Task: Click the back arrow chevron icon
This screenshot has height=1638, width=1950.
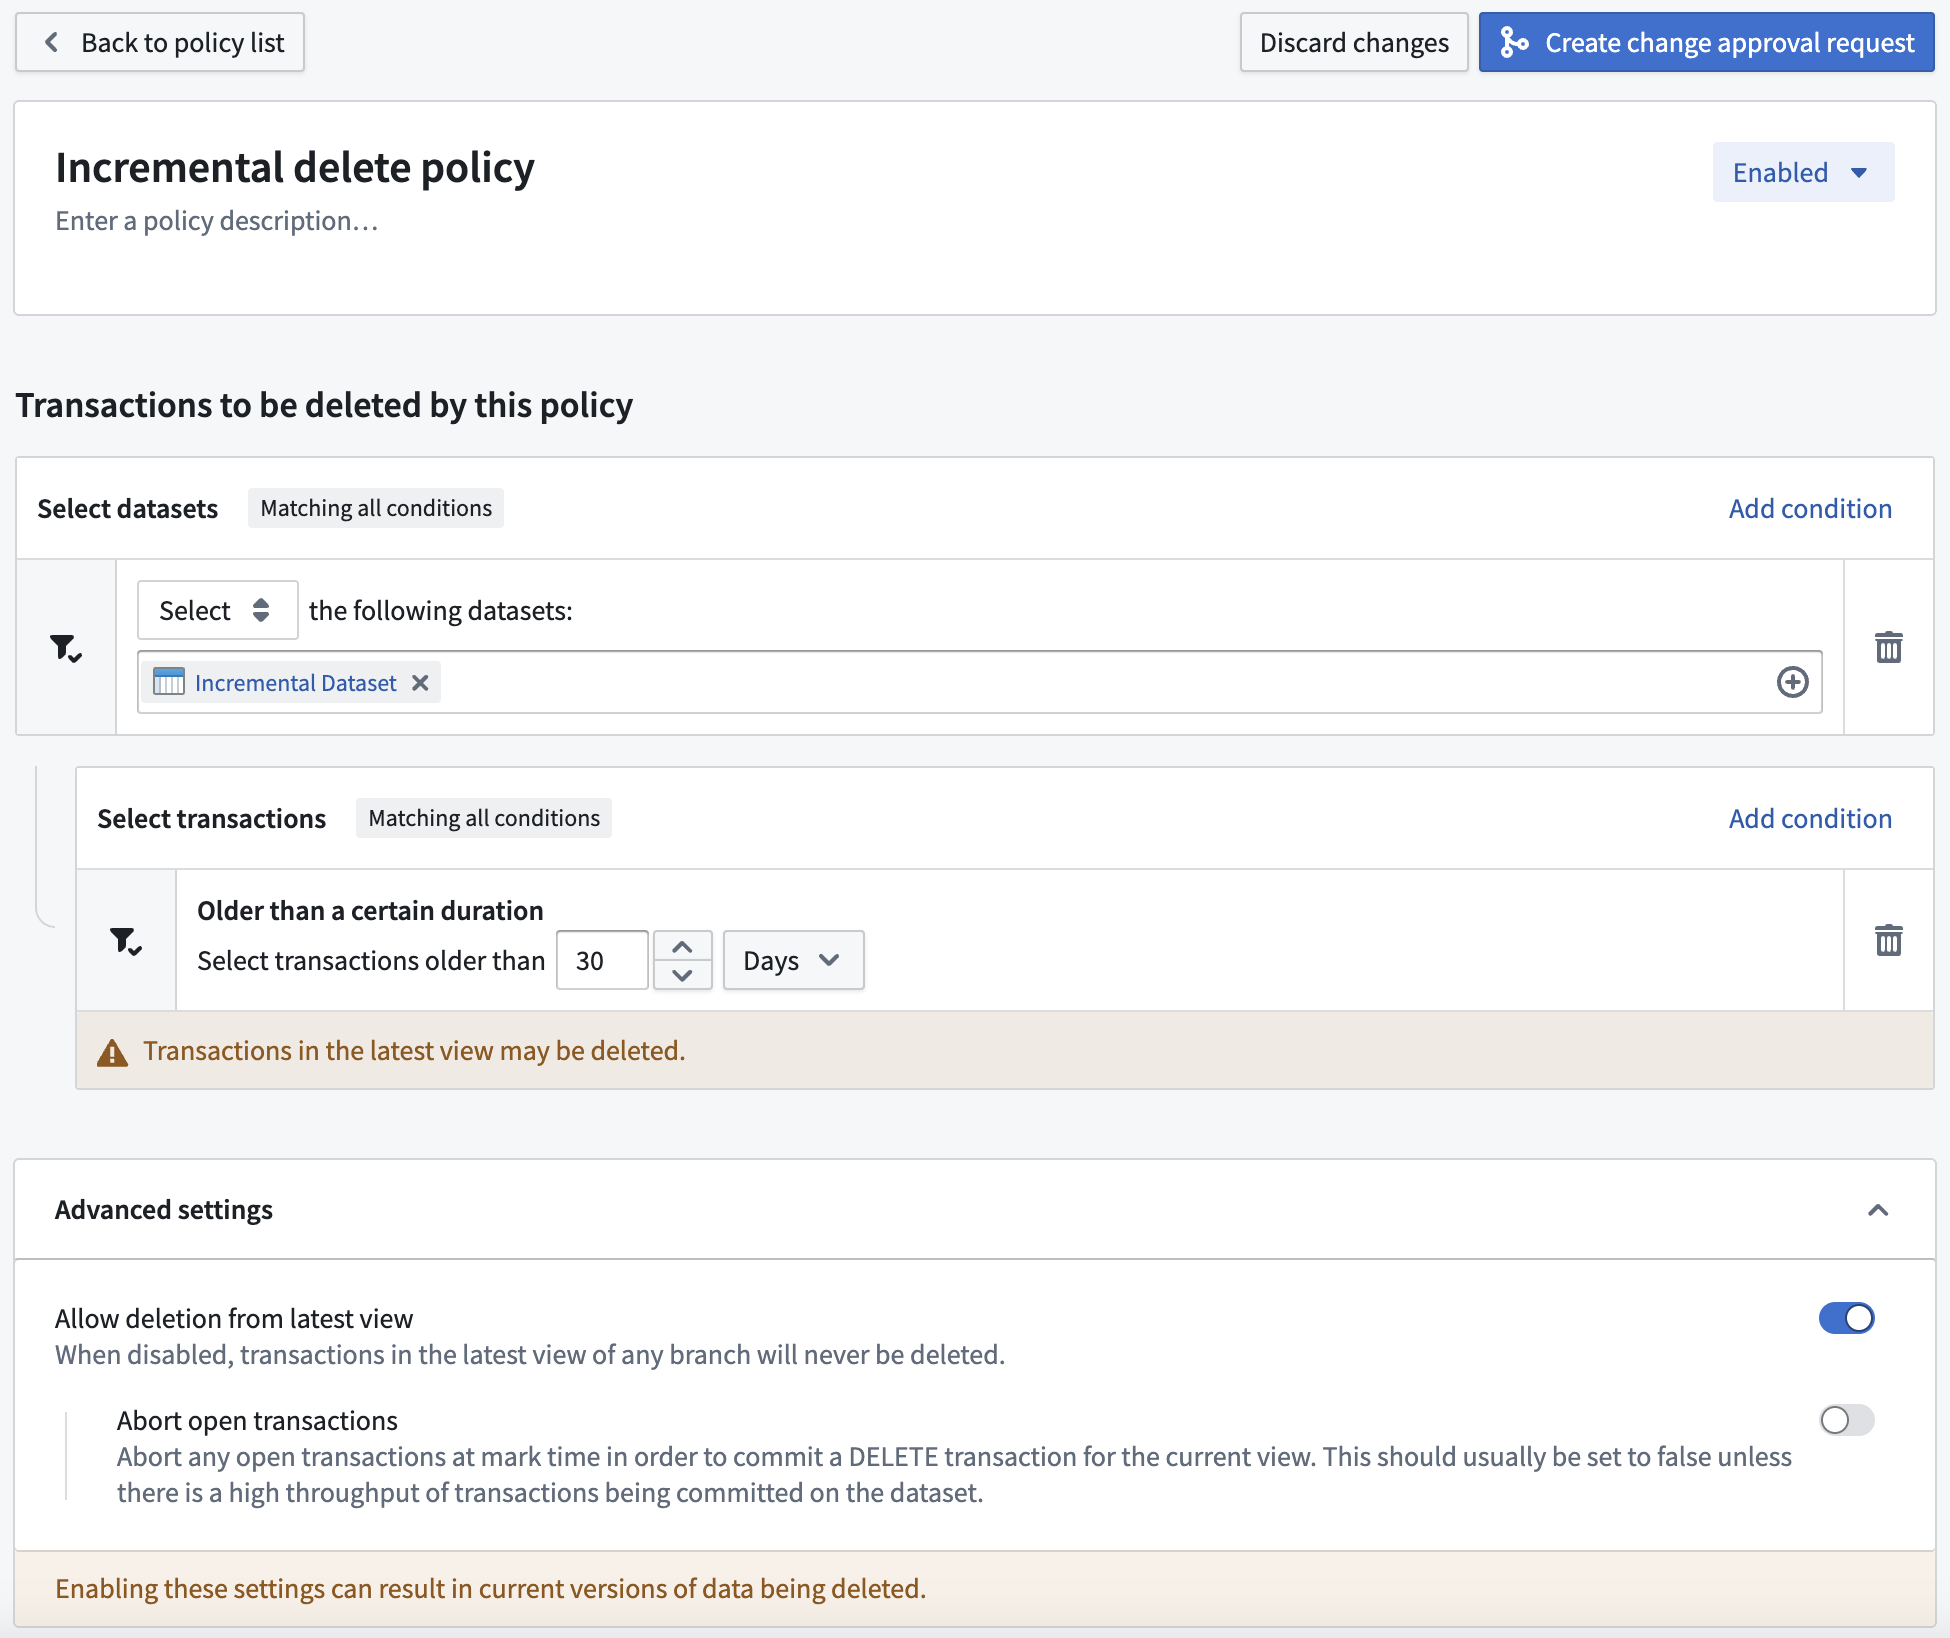Action: [52, 42]
